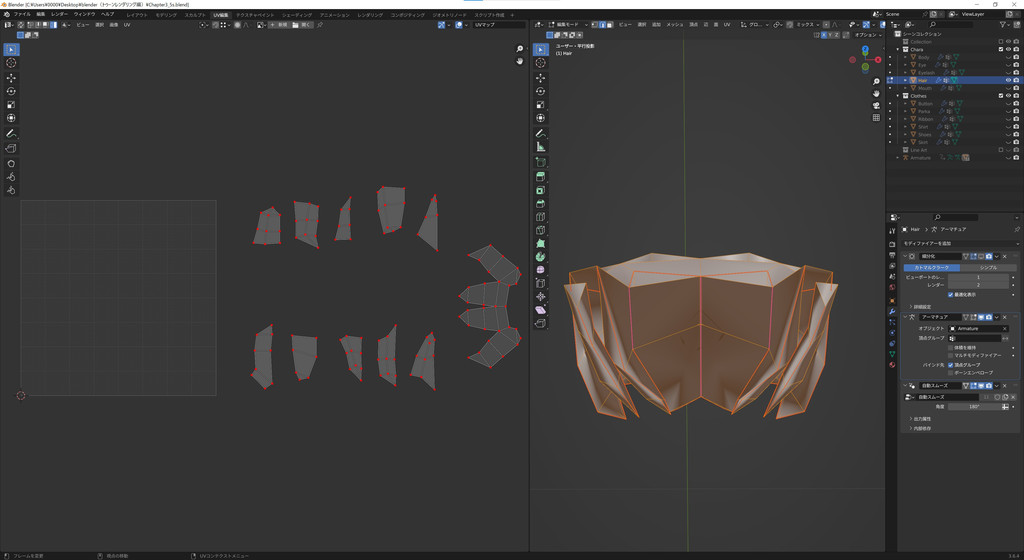The image size is (1024, 560).
Task: Choose the Annotate tool in UV editor
Action: coord(11,133)
